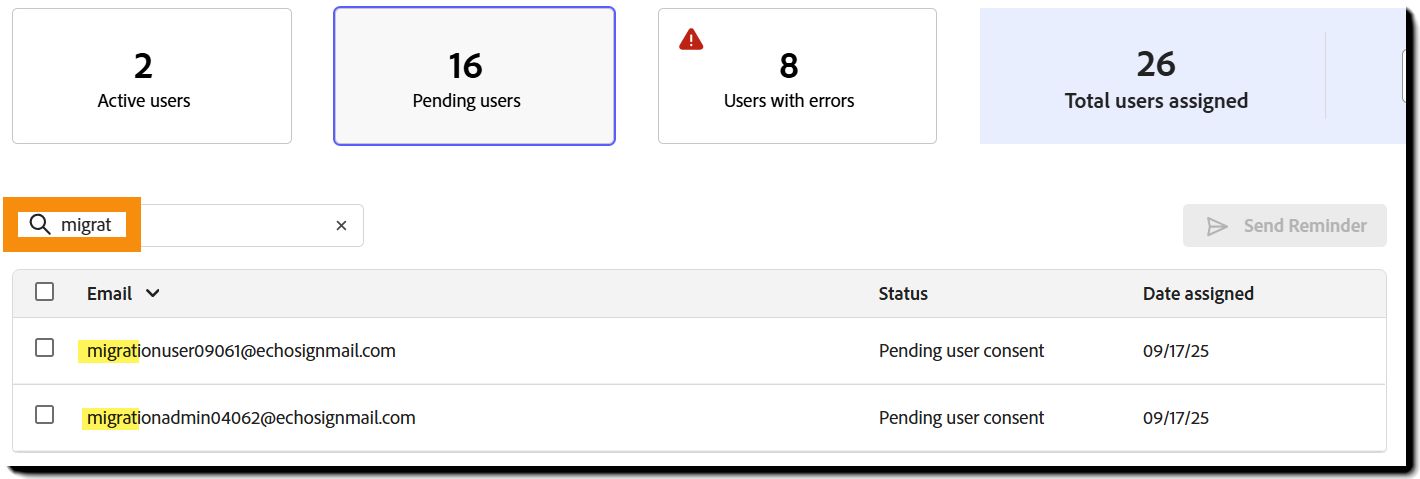Image resolution: width=1420 pixels, height=479 pixels.
Task: Click the Status column header
Action: (x=903, y=294)
